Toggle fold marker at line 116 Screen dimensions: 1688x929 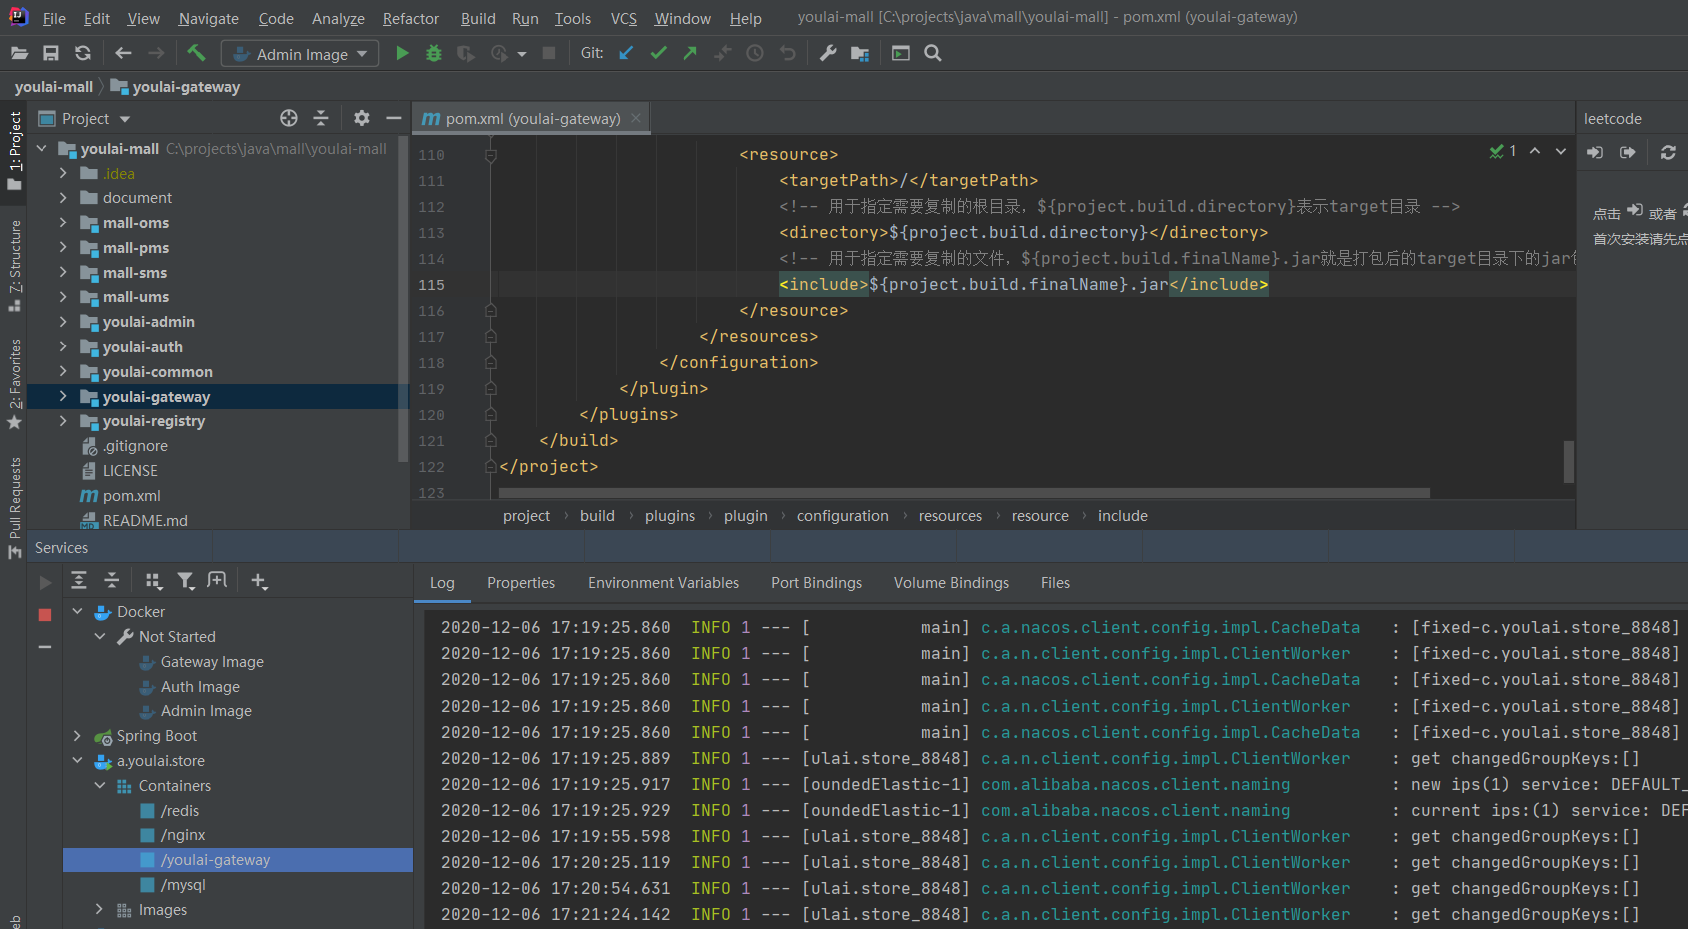tap(490, 311)
